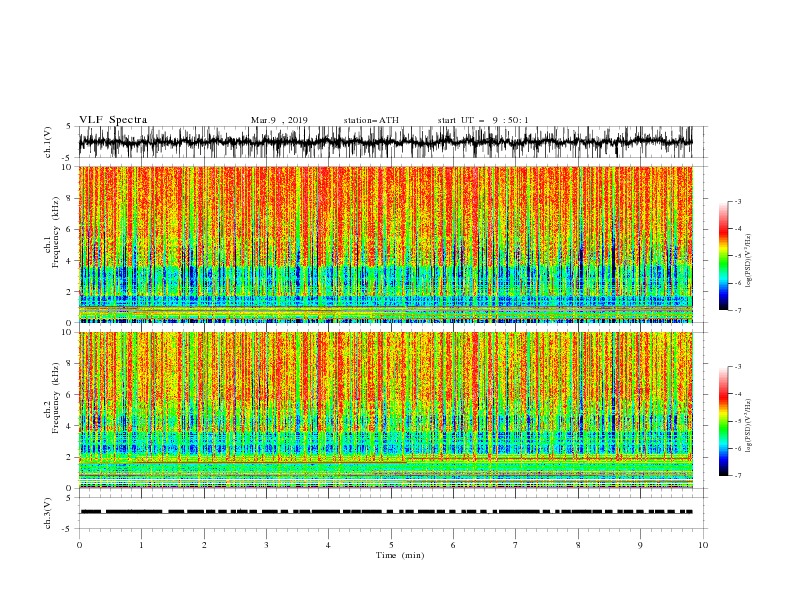Click the "3" tick on the time axis
The height and width of the screenshot is (612, 792).
[x=267, y=545]
